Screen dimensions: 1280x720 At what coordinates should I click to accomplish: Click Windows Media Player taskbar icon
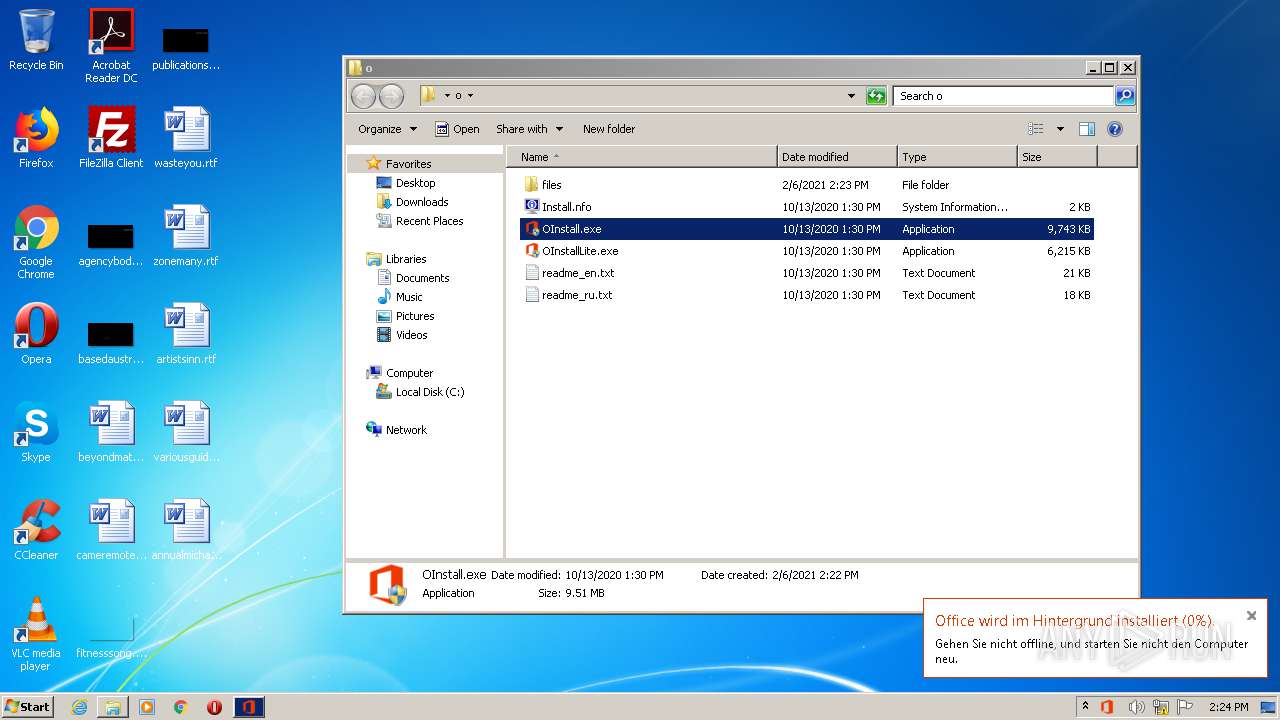(x=147, y=707)
